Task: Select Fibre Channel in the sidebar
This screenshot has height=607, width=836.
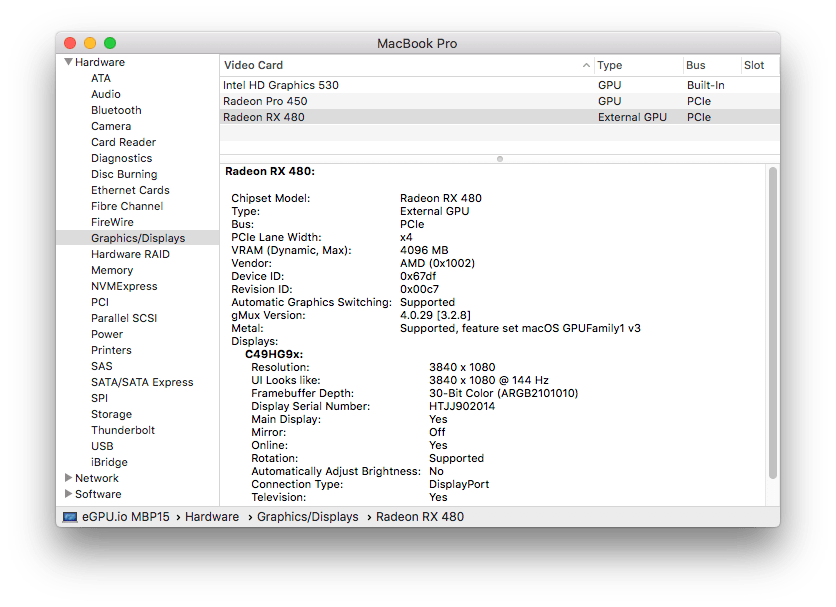Action: tap(127, 206)
